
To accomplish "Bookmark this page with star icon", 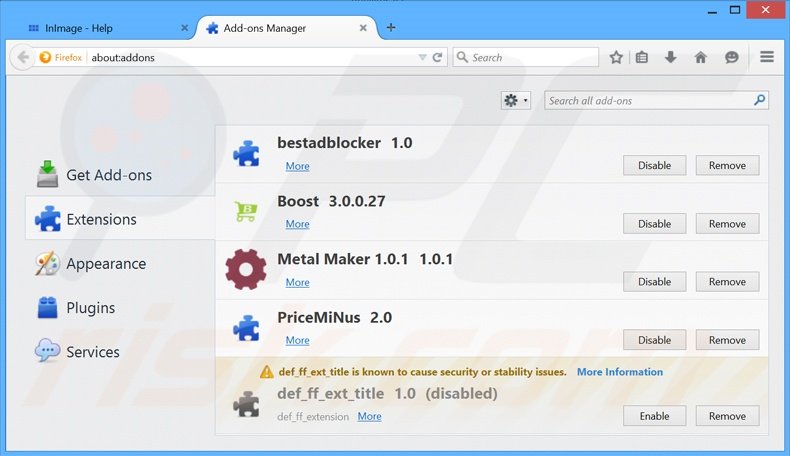I will pos(616,57).
